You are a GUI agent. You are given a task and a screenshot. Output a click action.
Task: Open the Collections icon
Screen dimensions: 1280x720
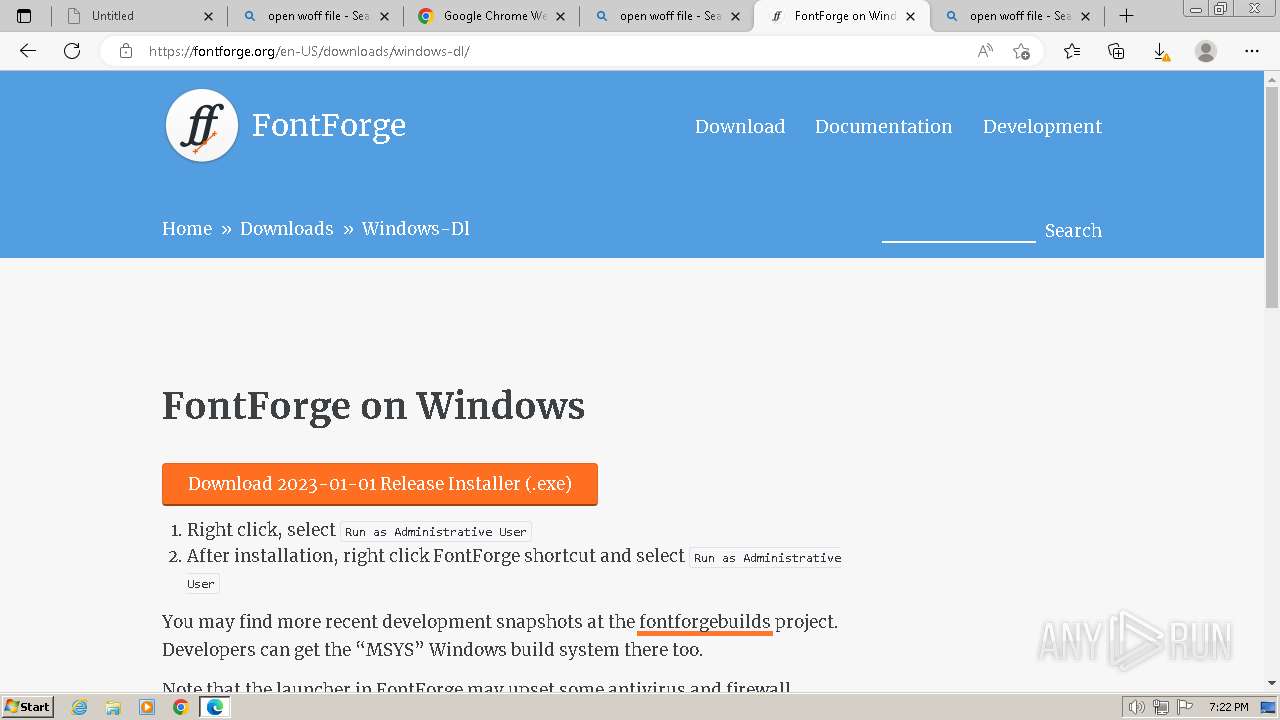coord(1116,51)
